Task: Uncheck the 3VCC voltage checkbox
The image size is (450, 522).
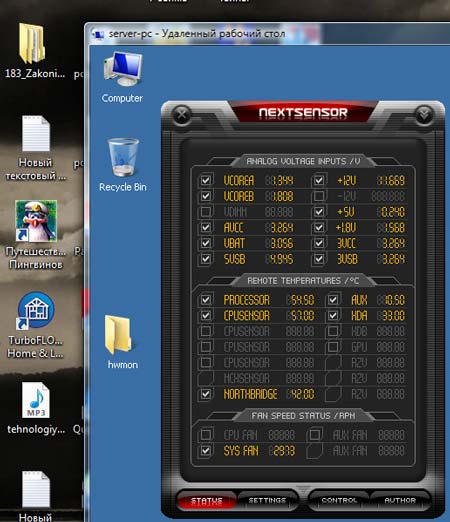Action: 319,243
